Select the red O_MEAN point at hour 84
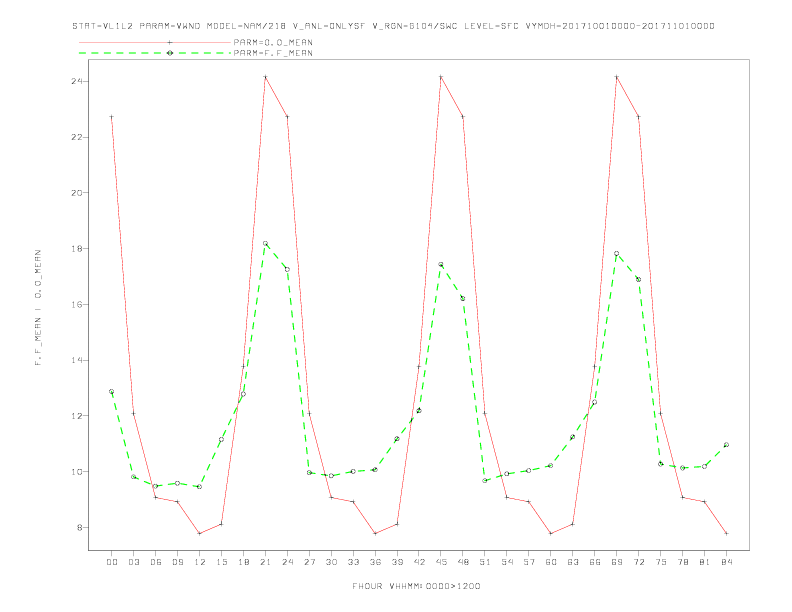Image resolution: width=792 pixels, height=612 pixels. pyautogui.click(x=726, y=533)
